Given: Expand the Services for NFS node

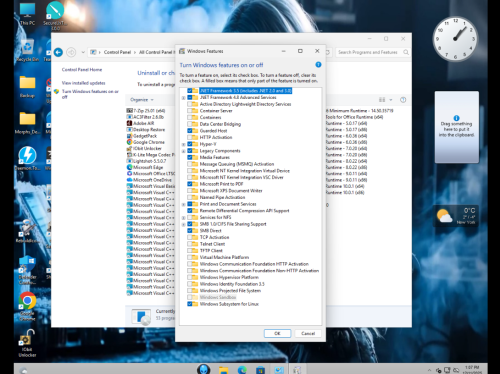Looking at the screenshot, I should [183, 218].
